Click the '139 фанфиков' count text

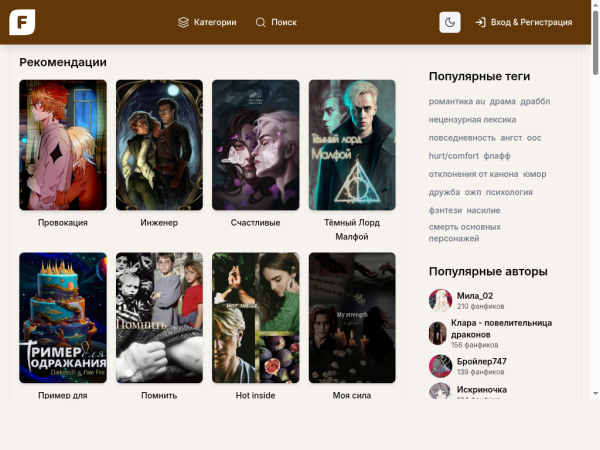point(481,372)
